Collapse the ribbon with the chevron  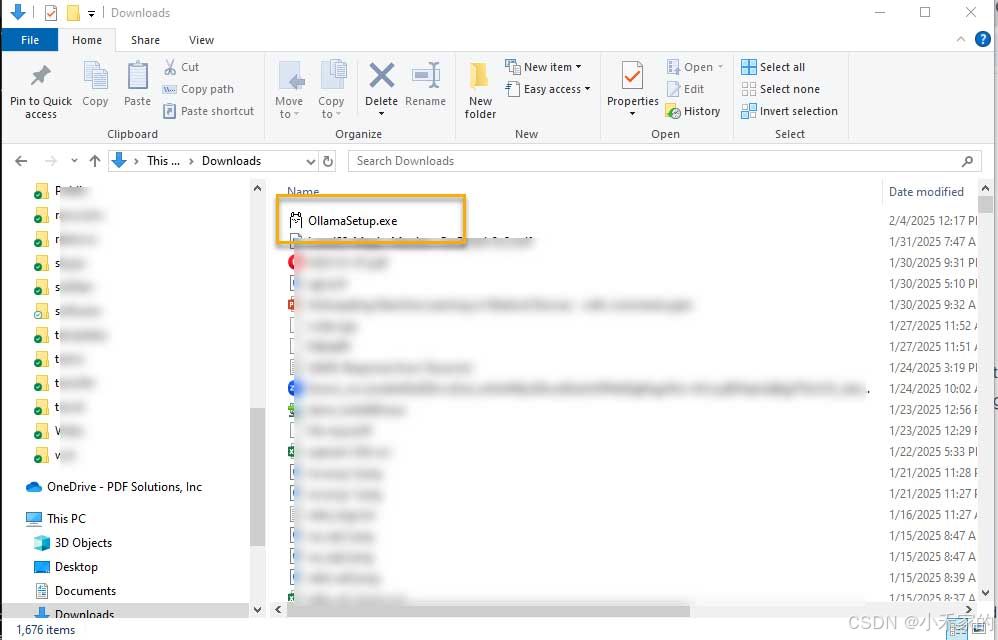[x=960, y=39]
